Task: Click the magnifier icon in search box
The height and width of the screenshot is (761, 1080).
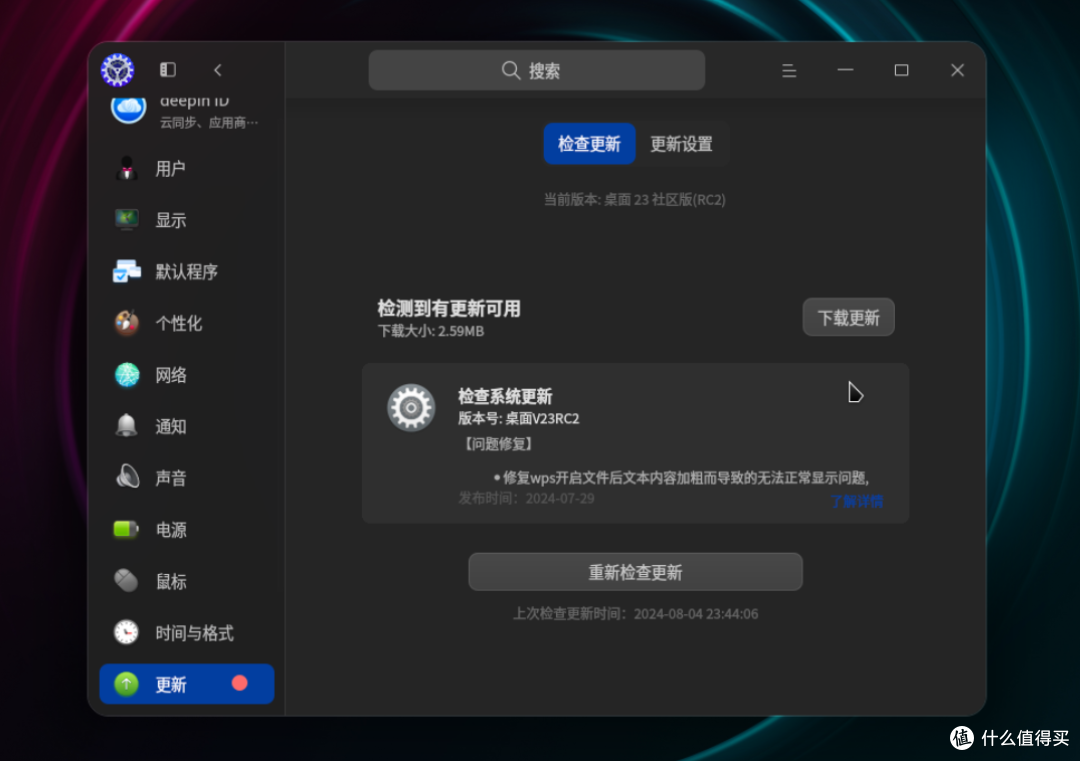Action: coord(510,70)
